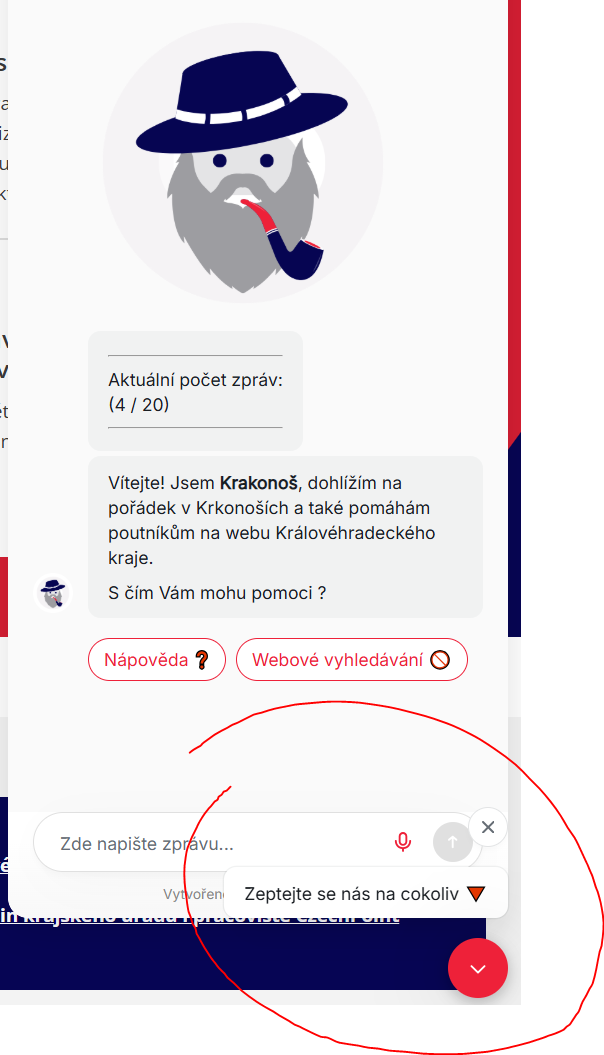Collapse the chat with red chevron button
The width and height of the screenshot is (604, 1055).
478,969
